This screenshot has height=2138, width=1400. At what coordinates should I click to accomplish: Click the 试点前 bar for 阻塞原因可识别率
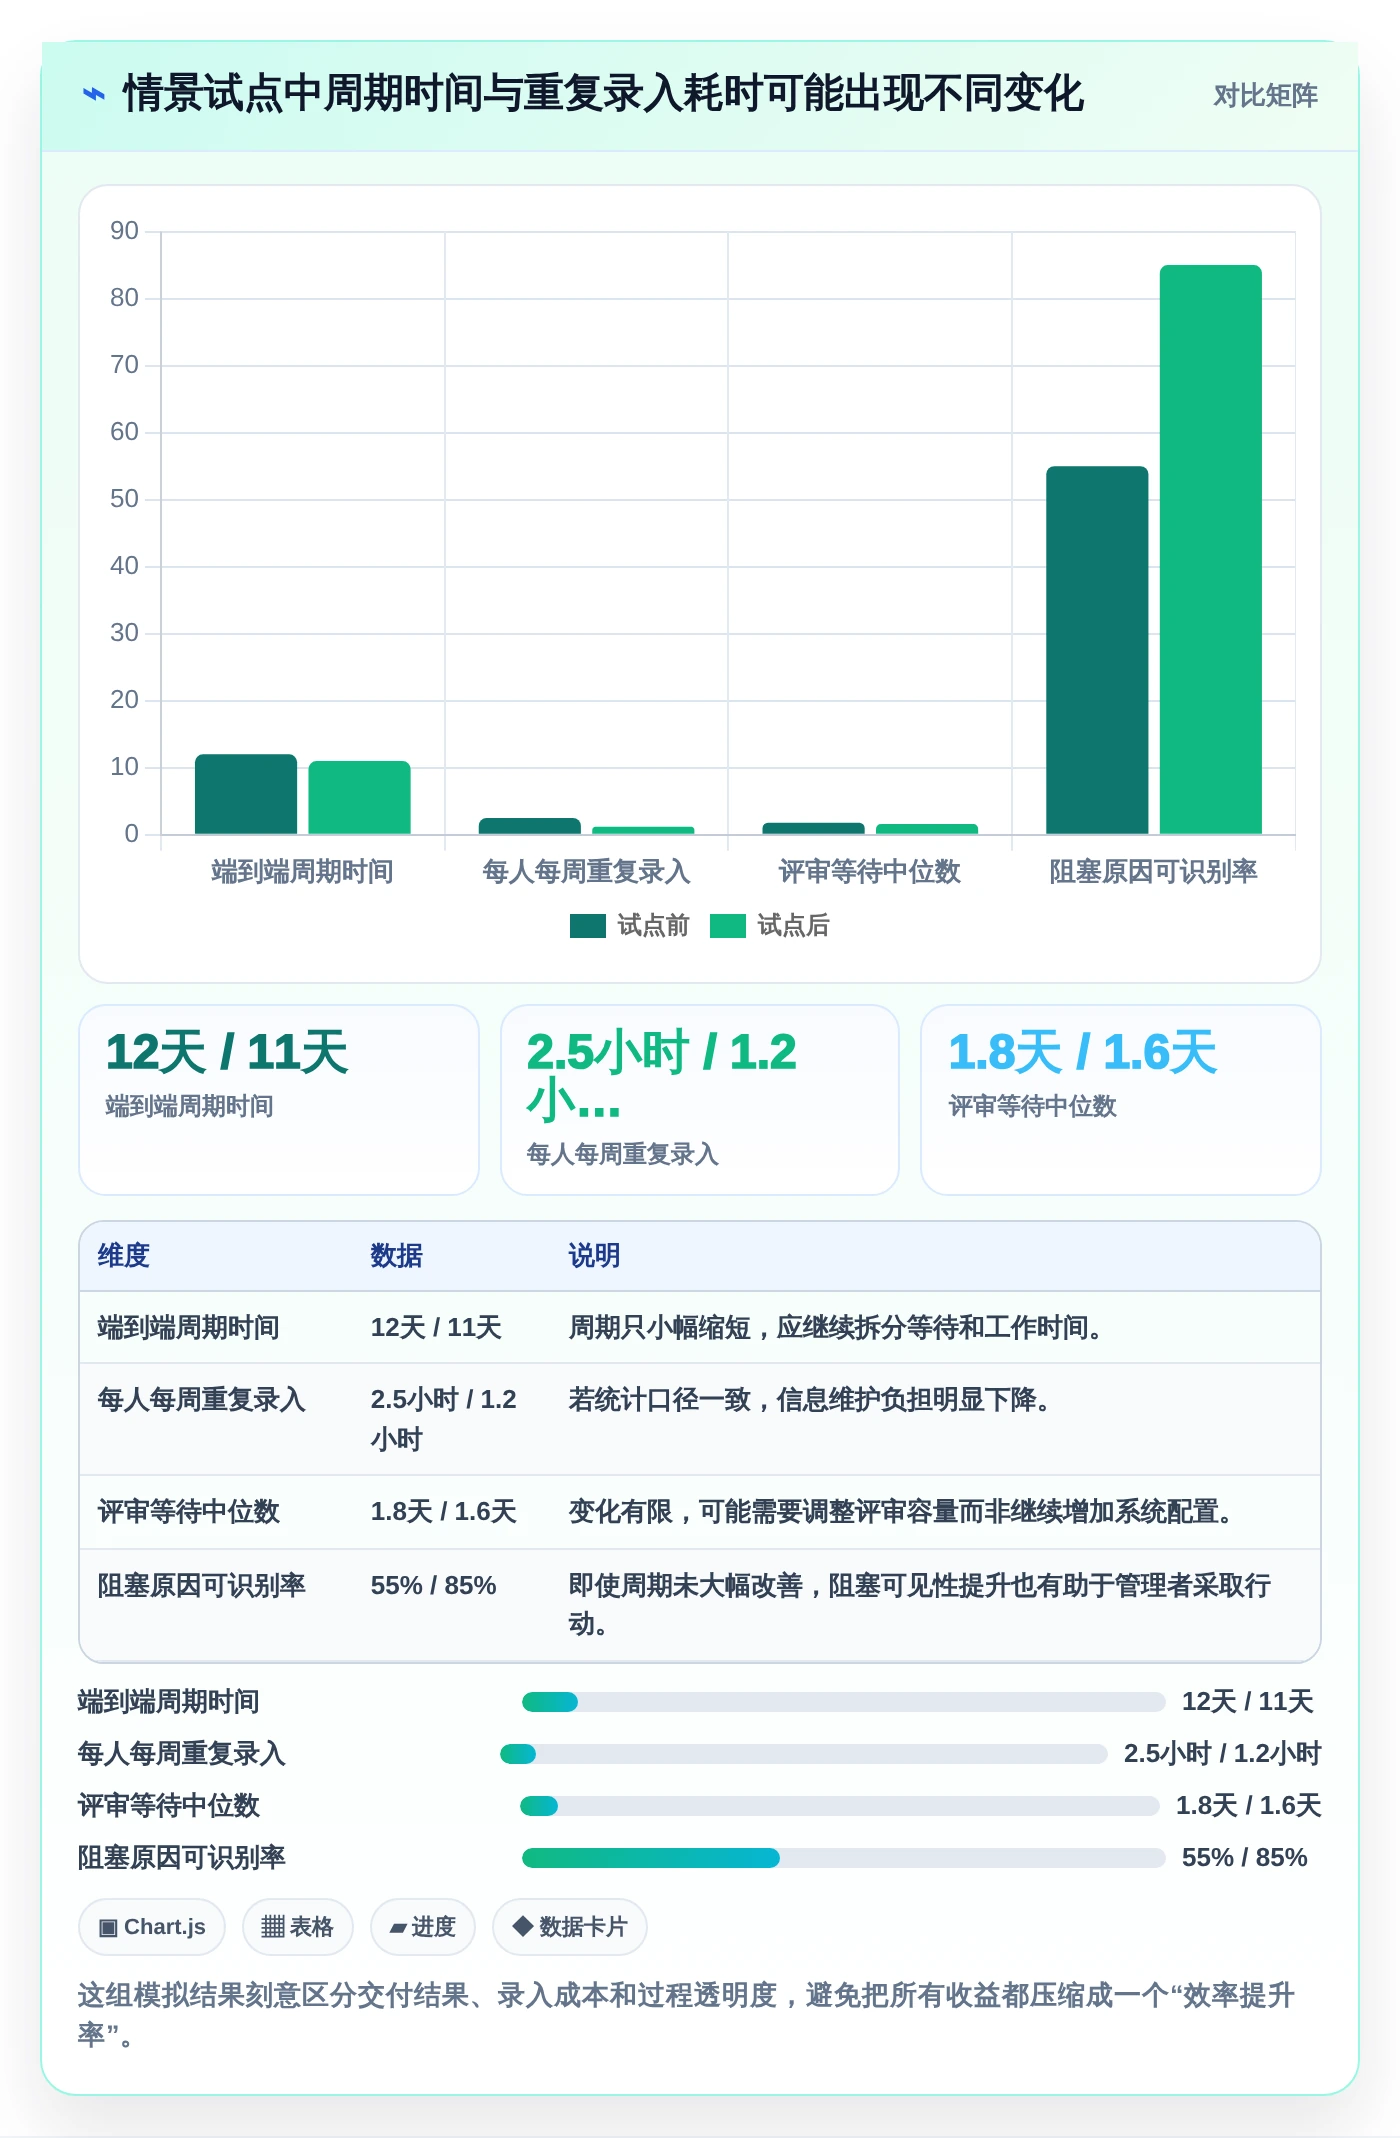[x=1097, y=650]
